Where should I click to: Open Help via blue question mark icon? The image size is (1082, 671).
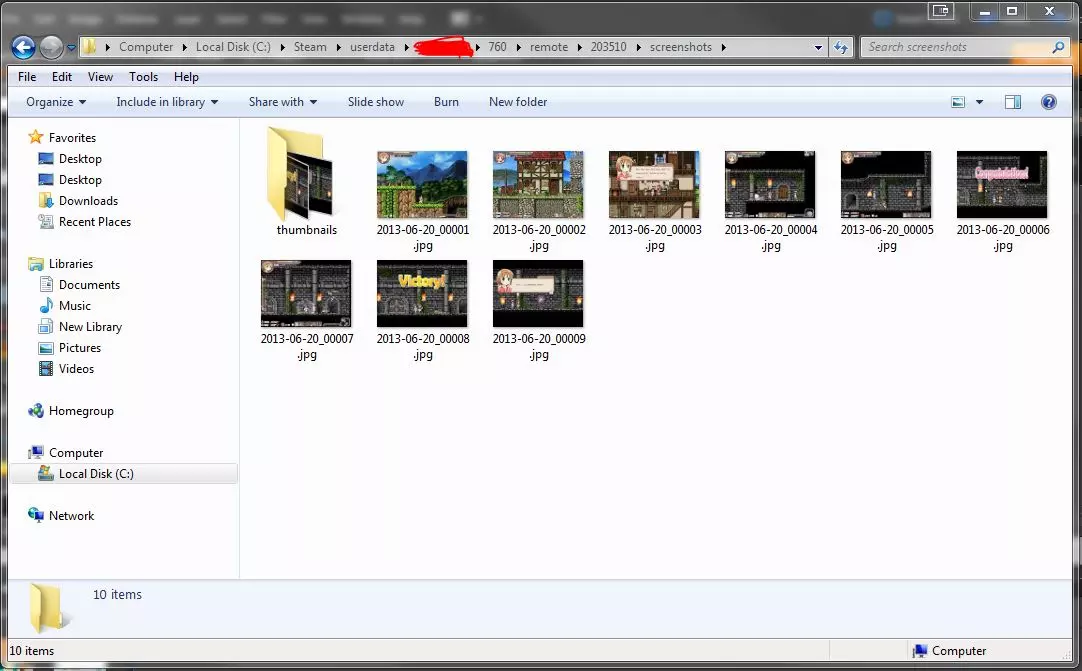[x=1048, y=102]
